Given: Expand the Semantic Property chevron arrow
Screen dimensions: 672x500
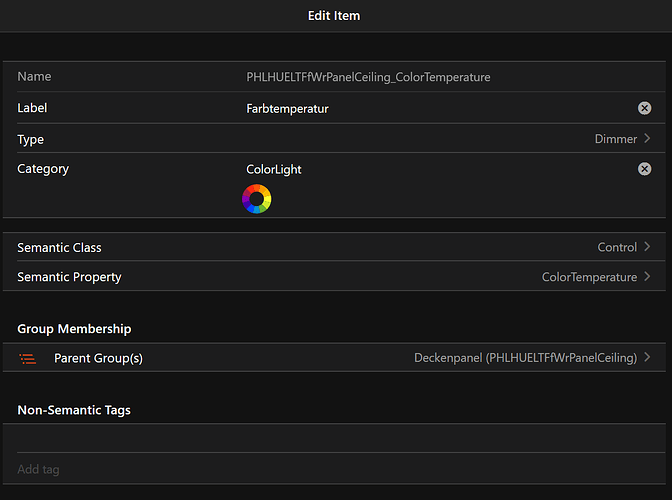Looking at the screenshot, I should (648, 277).
